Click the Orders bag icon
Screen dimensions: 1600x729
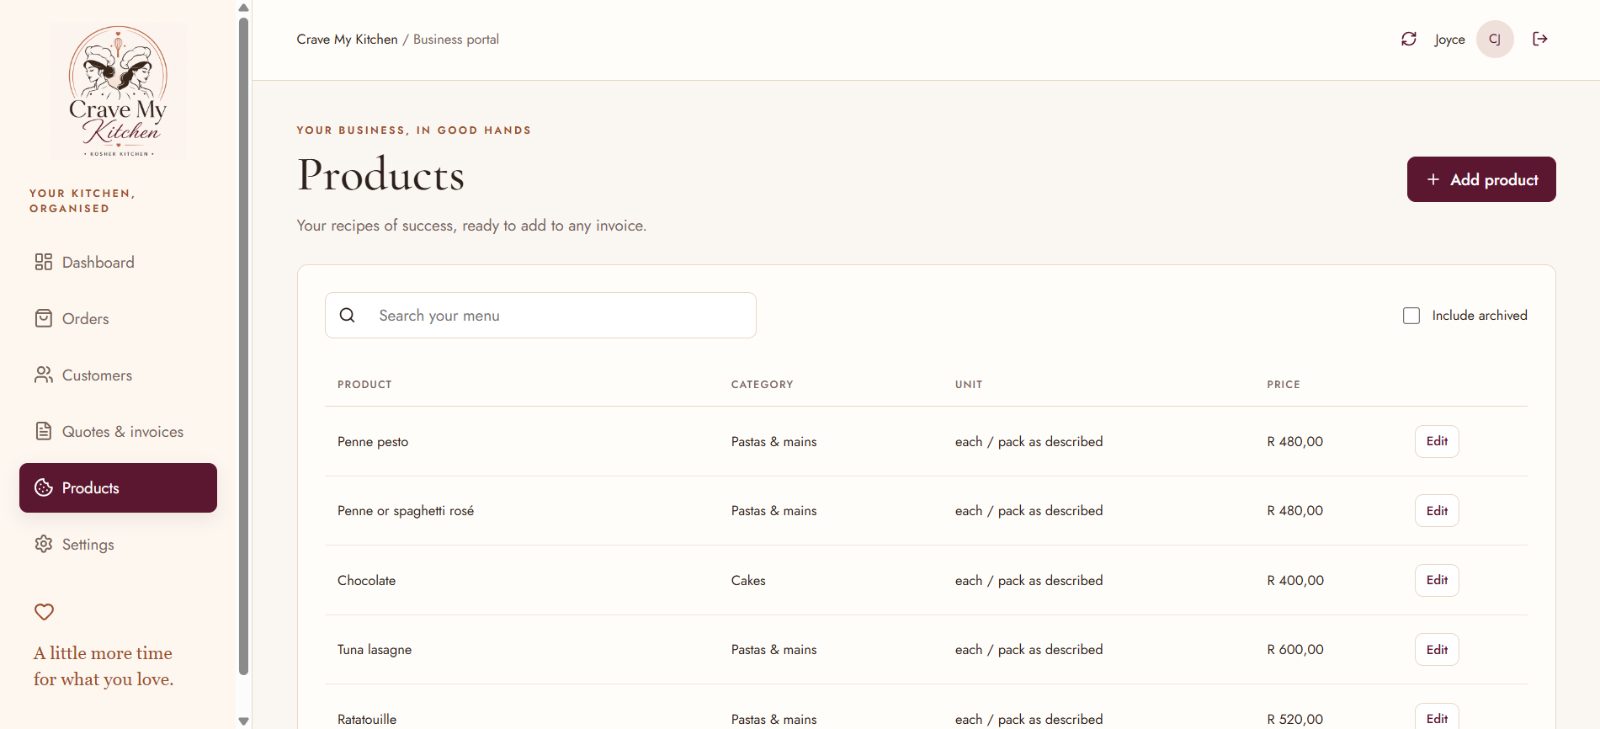tap(43, 318)
